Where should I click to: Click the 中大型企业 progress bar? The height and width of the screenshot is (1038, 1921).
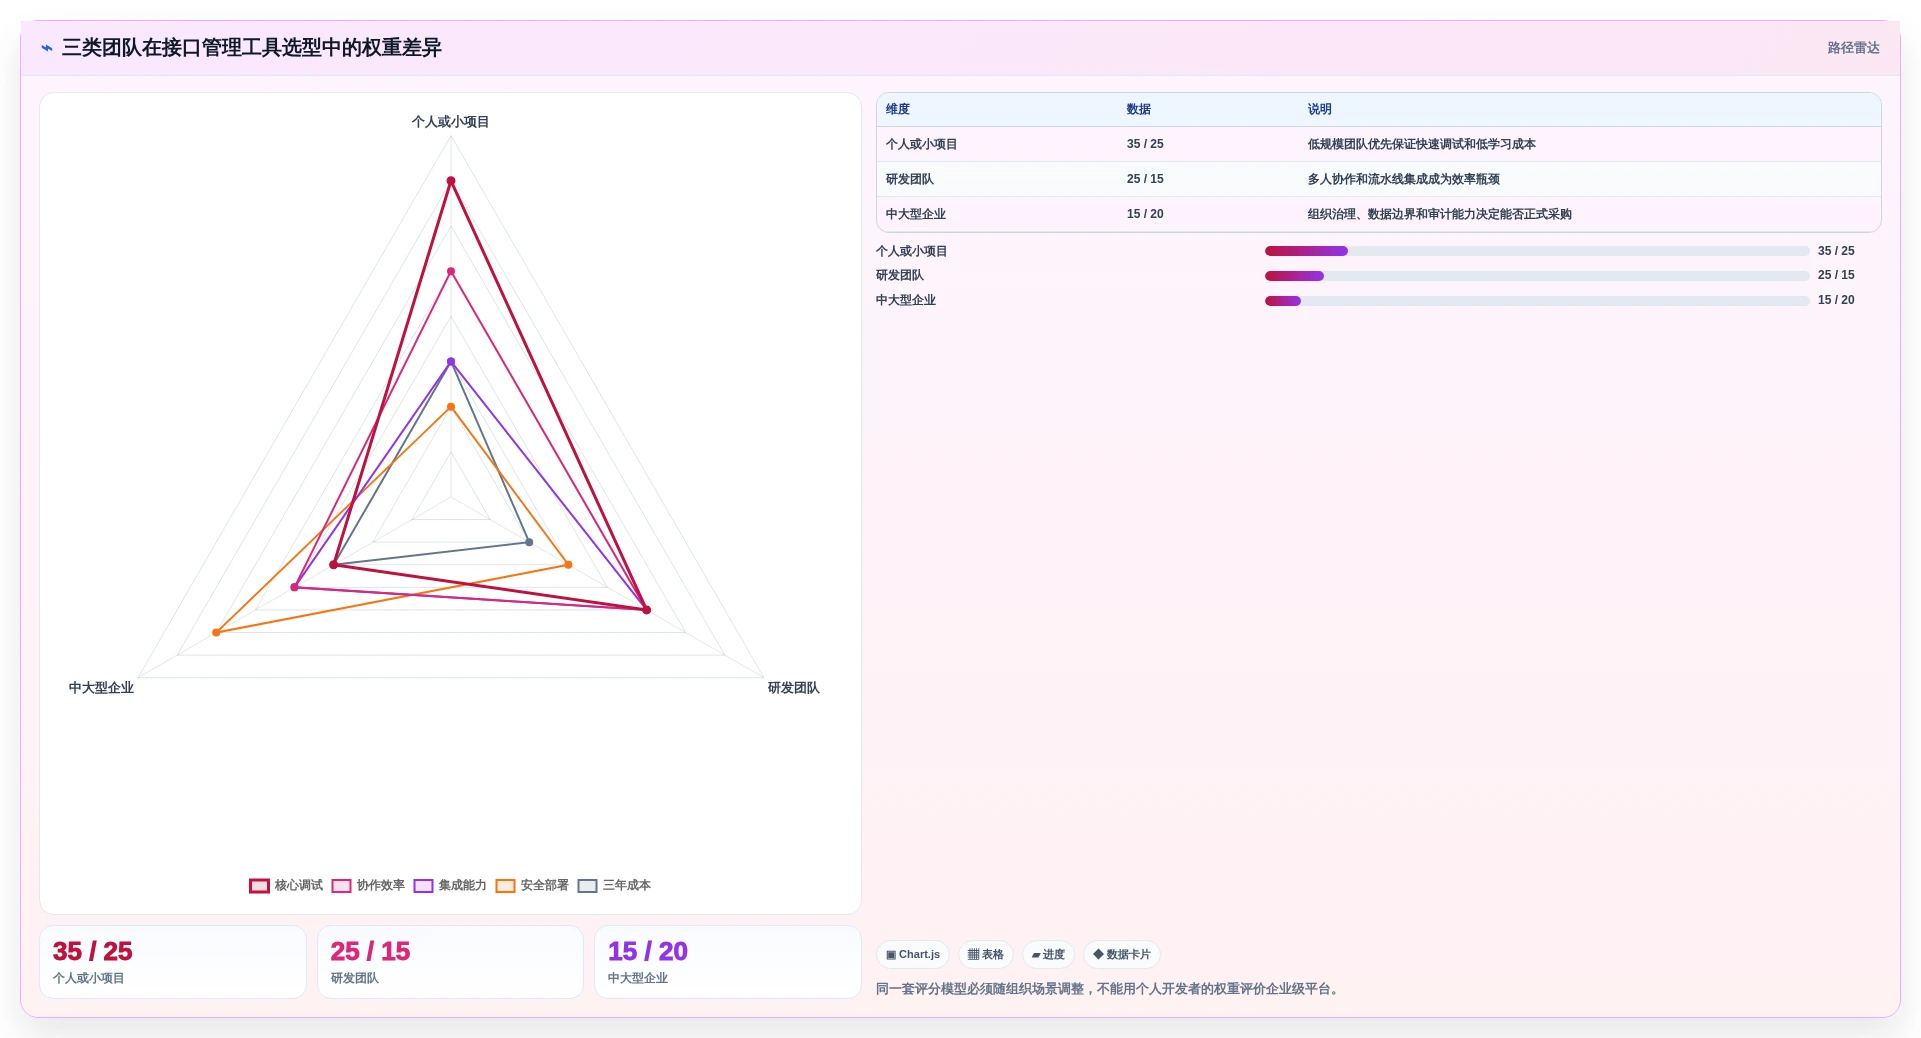(x=1537, y=300)
